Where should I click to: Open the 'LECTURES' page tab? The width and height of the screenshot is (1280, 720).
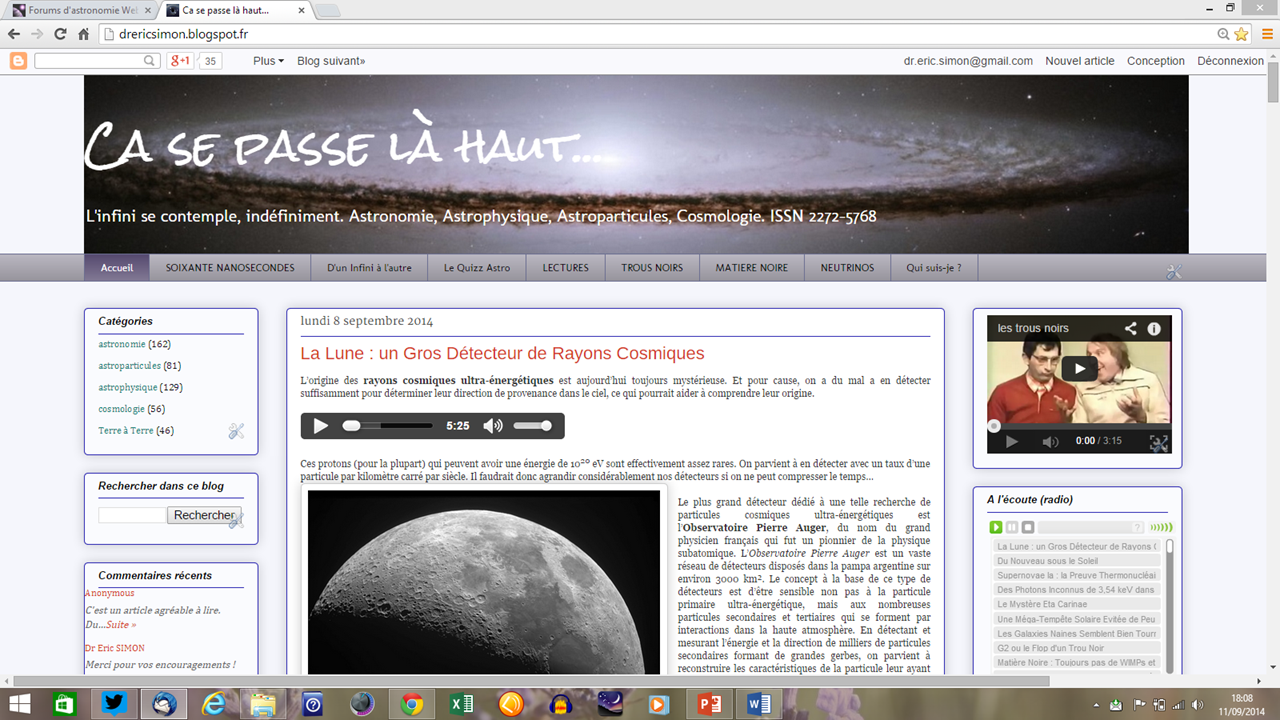point(566,268)
